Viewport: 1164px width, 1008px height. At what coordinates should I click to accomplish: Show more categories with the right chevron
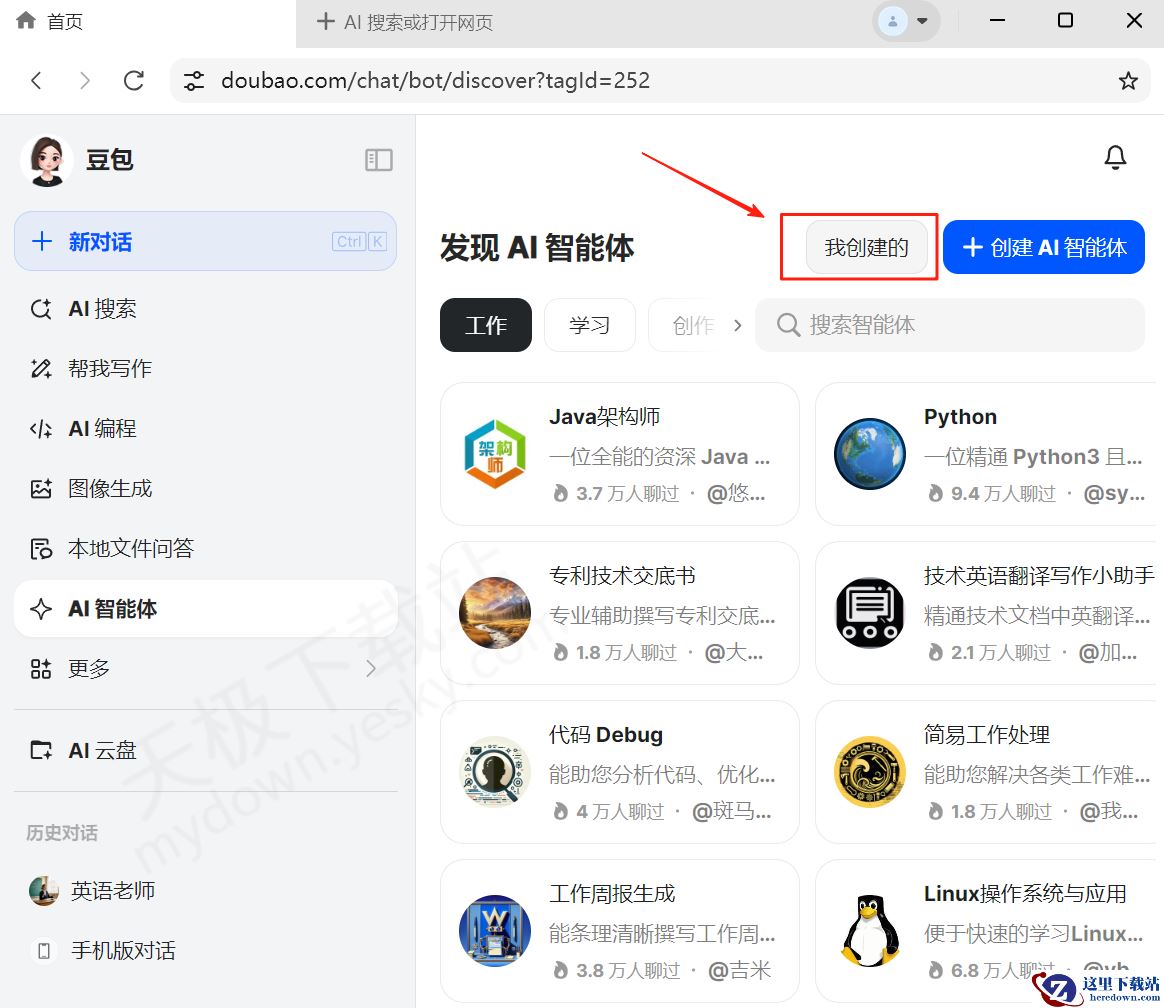pyautogui.click(x=737, y=325)
